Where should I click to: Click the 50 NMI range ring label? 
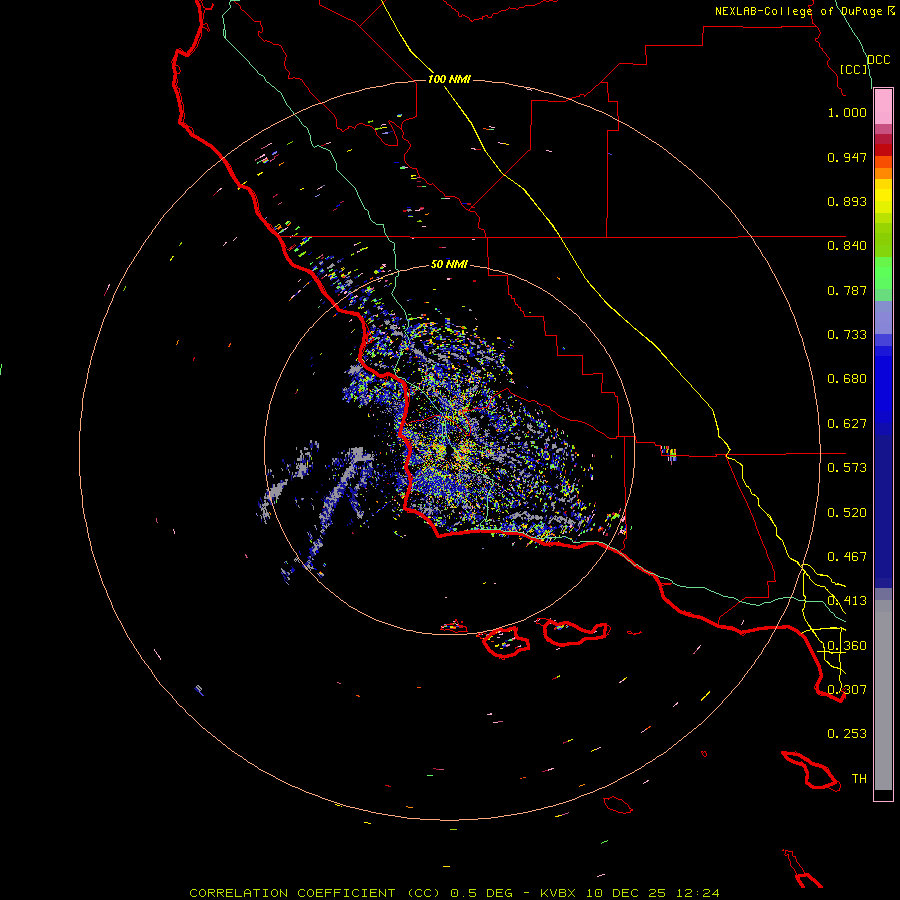click(449, 264)
